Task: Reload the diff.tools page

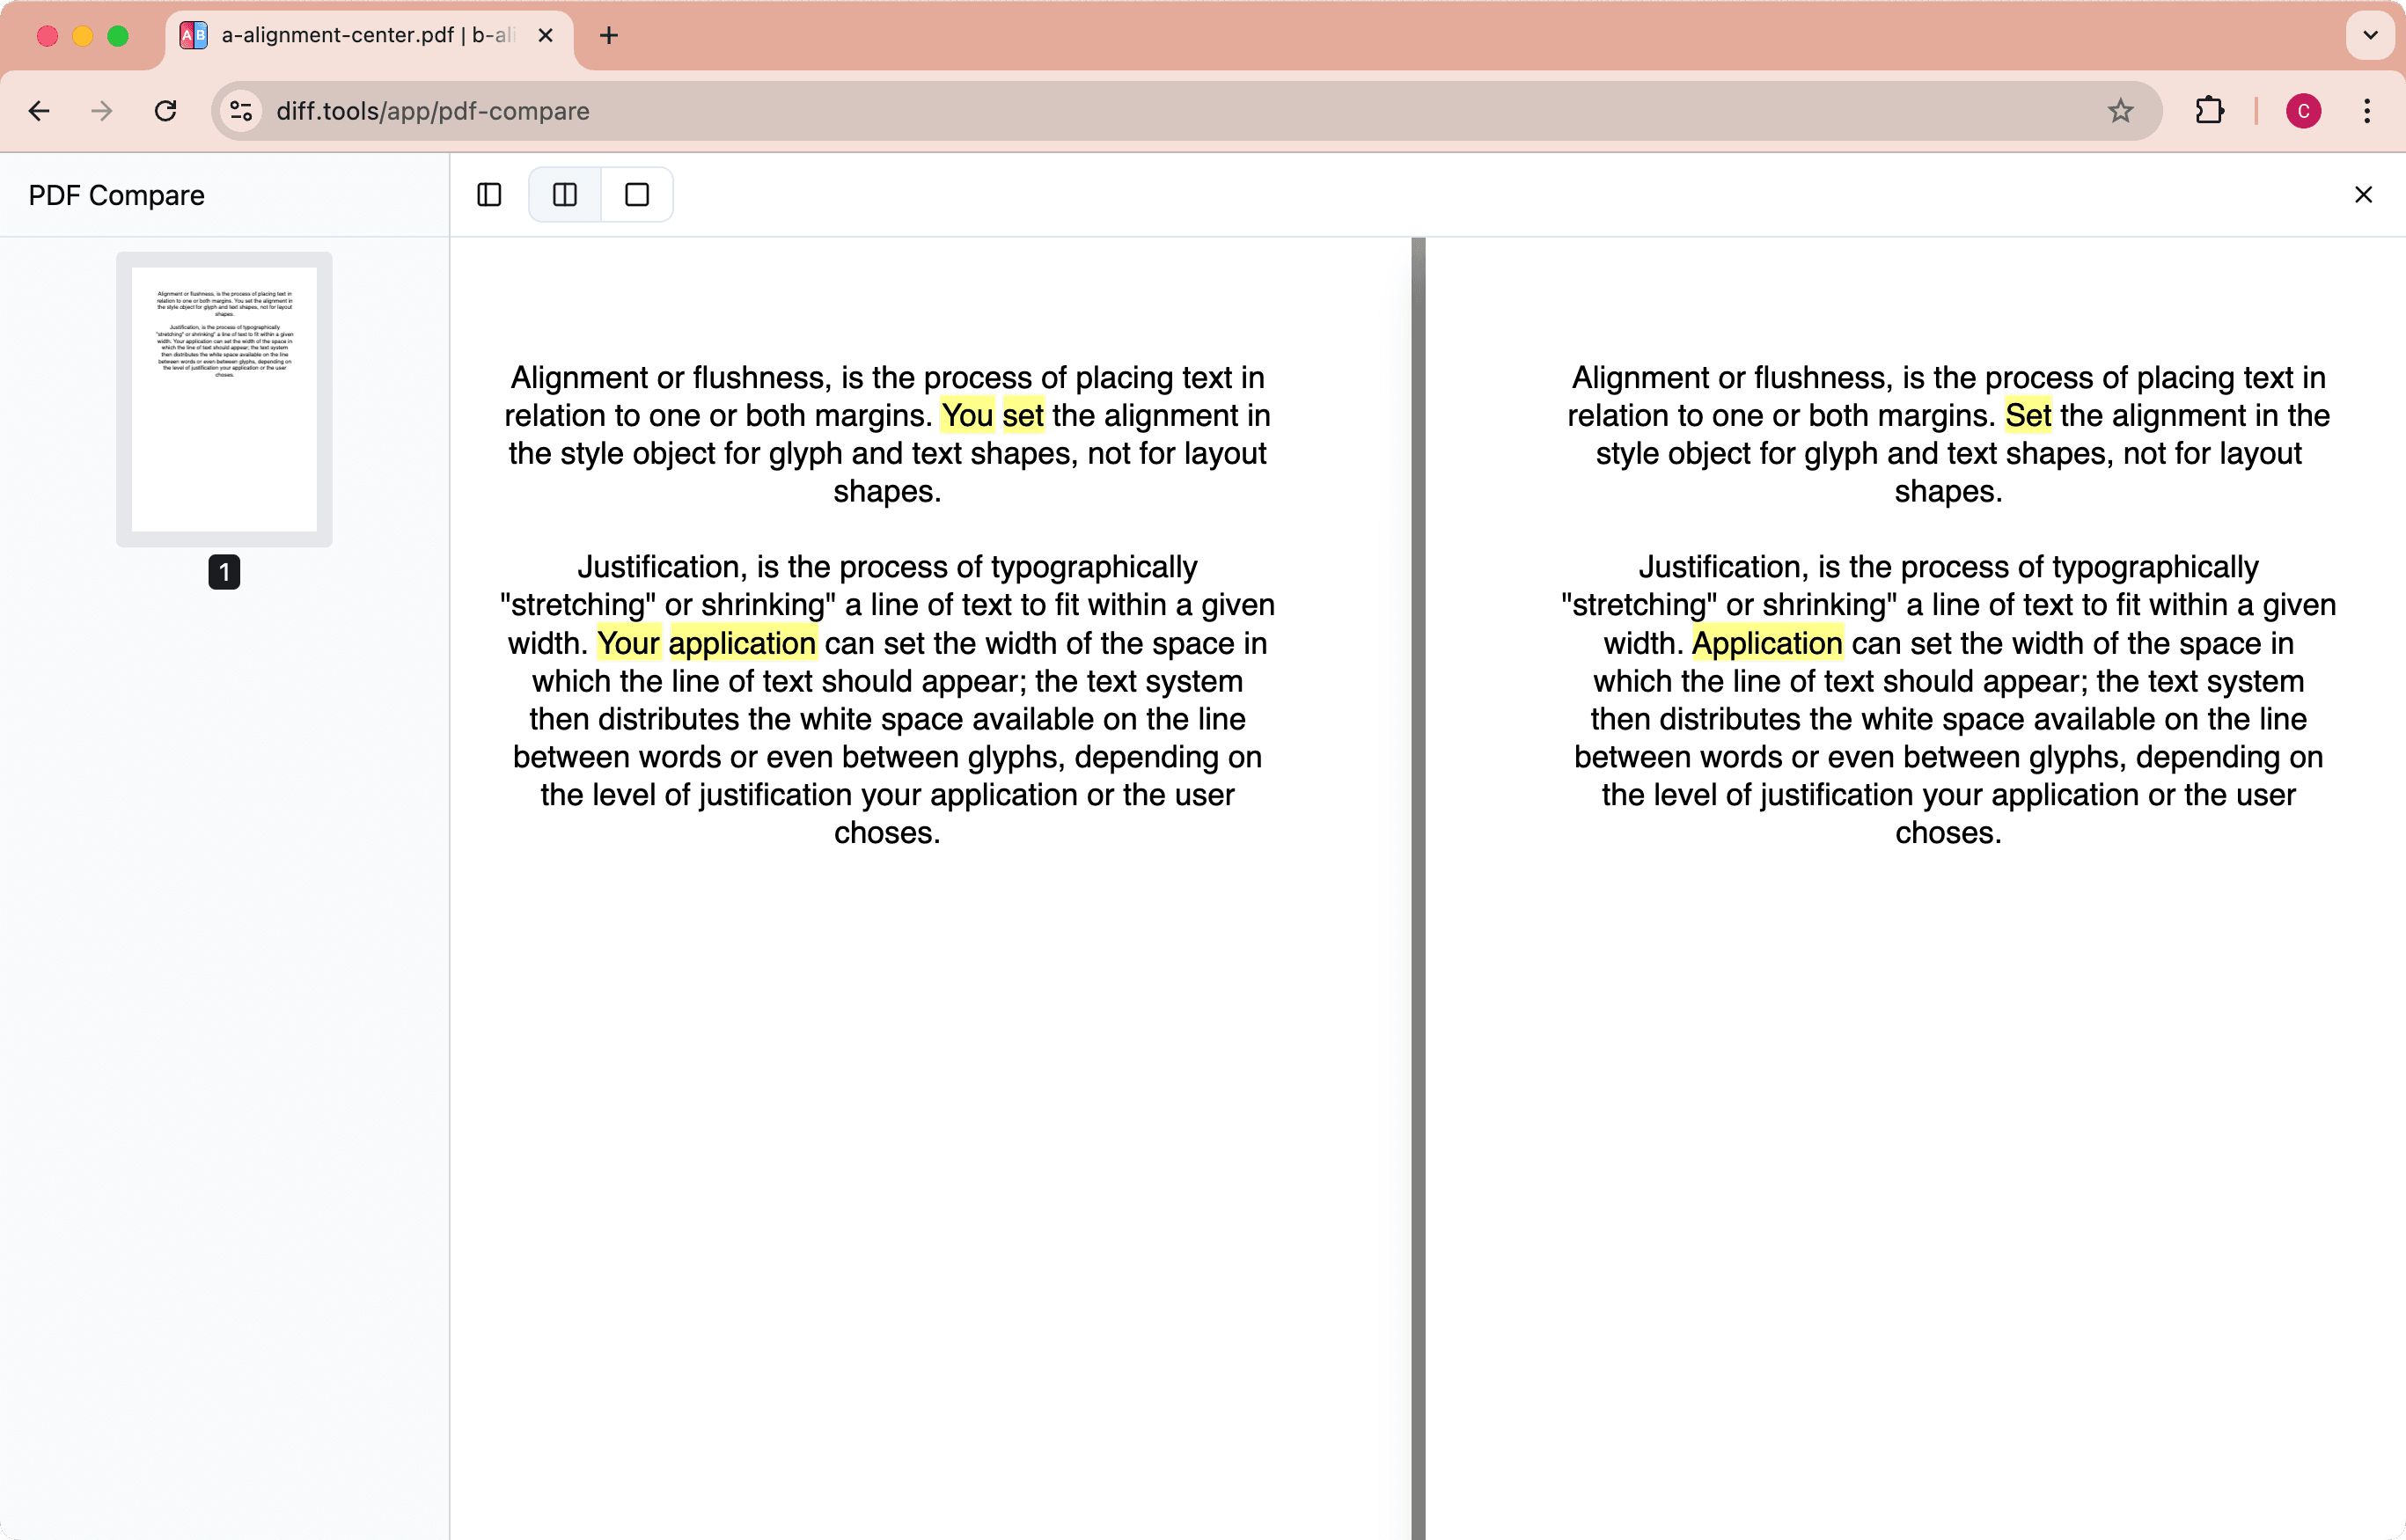Action: tap(166, 111)
